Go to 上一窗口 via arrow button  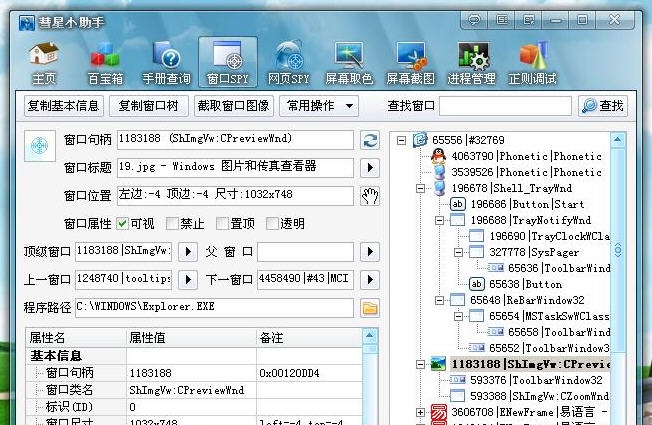click(x=188, y=279)
